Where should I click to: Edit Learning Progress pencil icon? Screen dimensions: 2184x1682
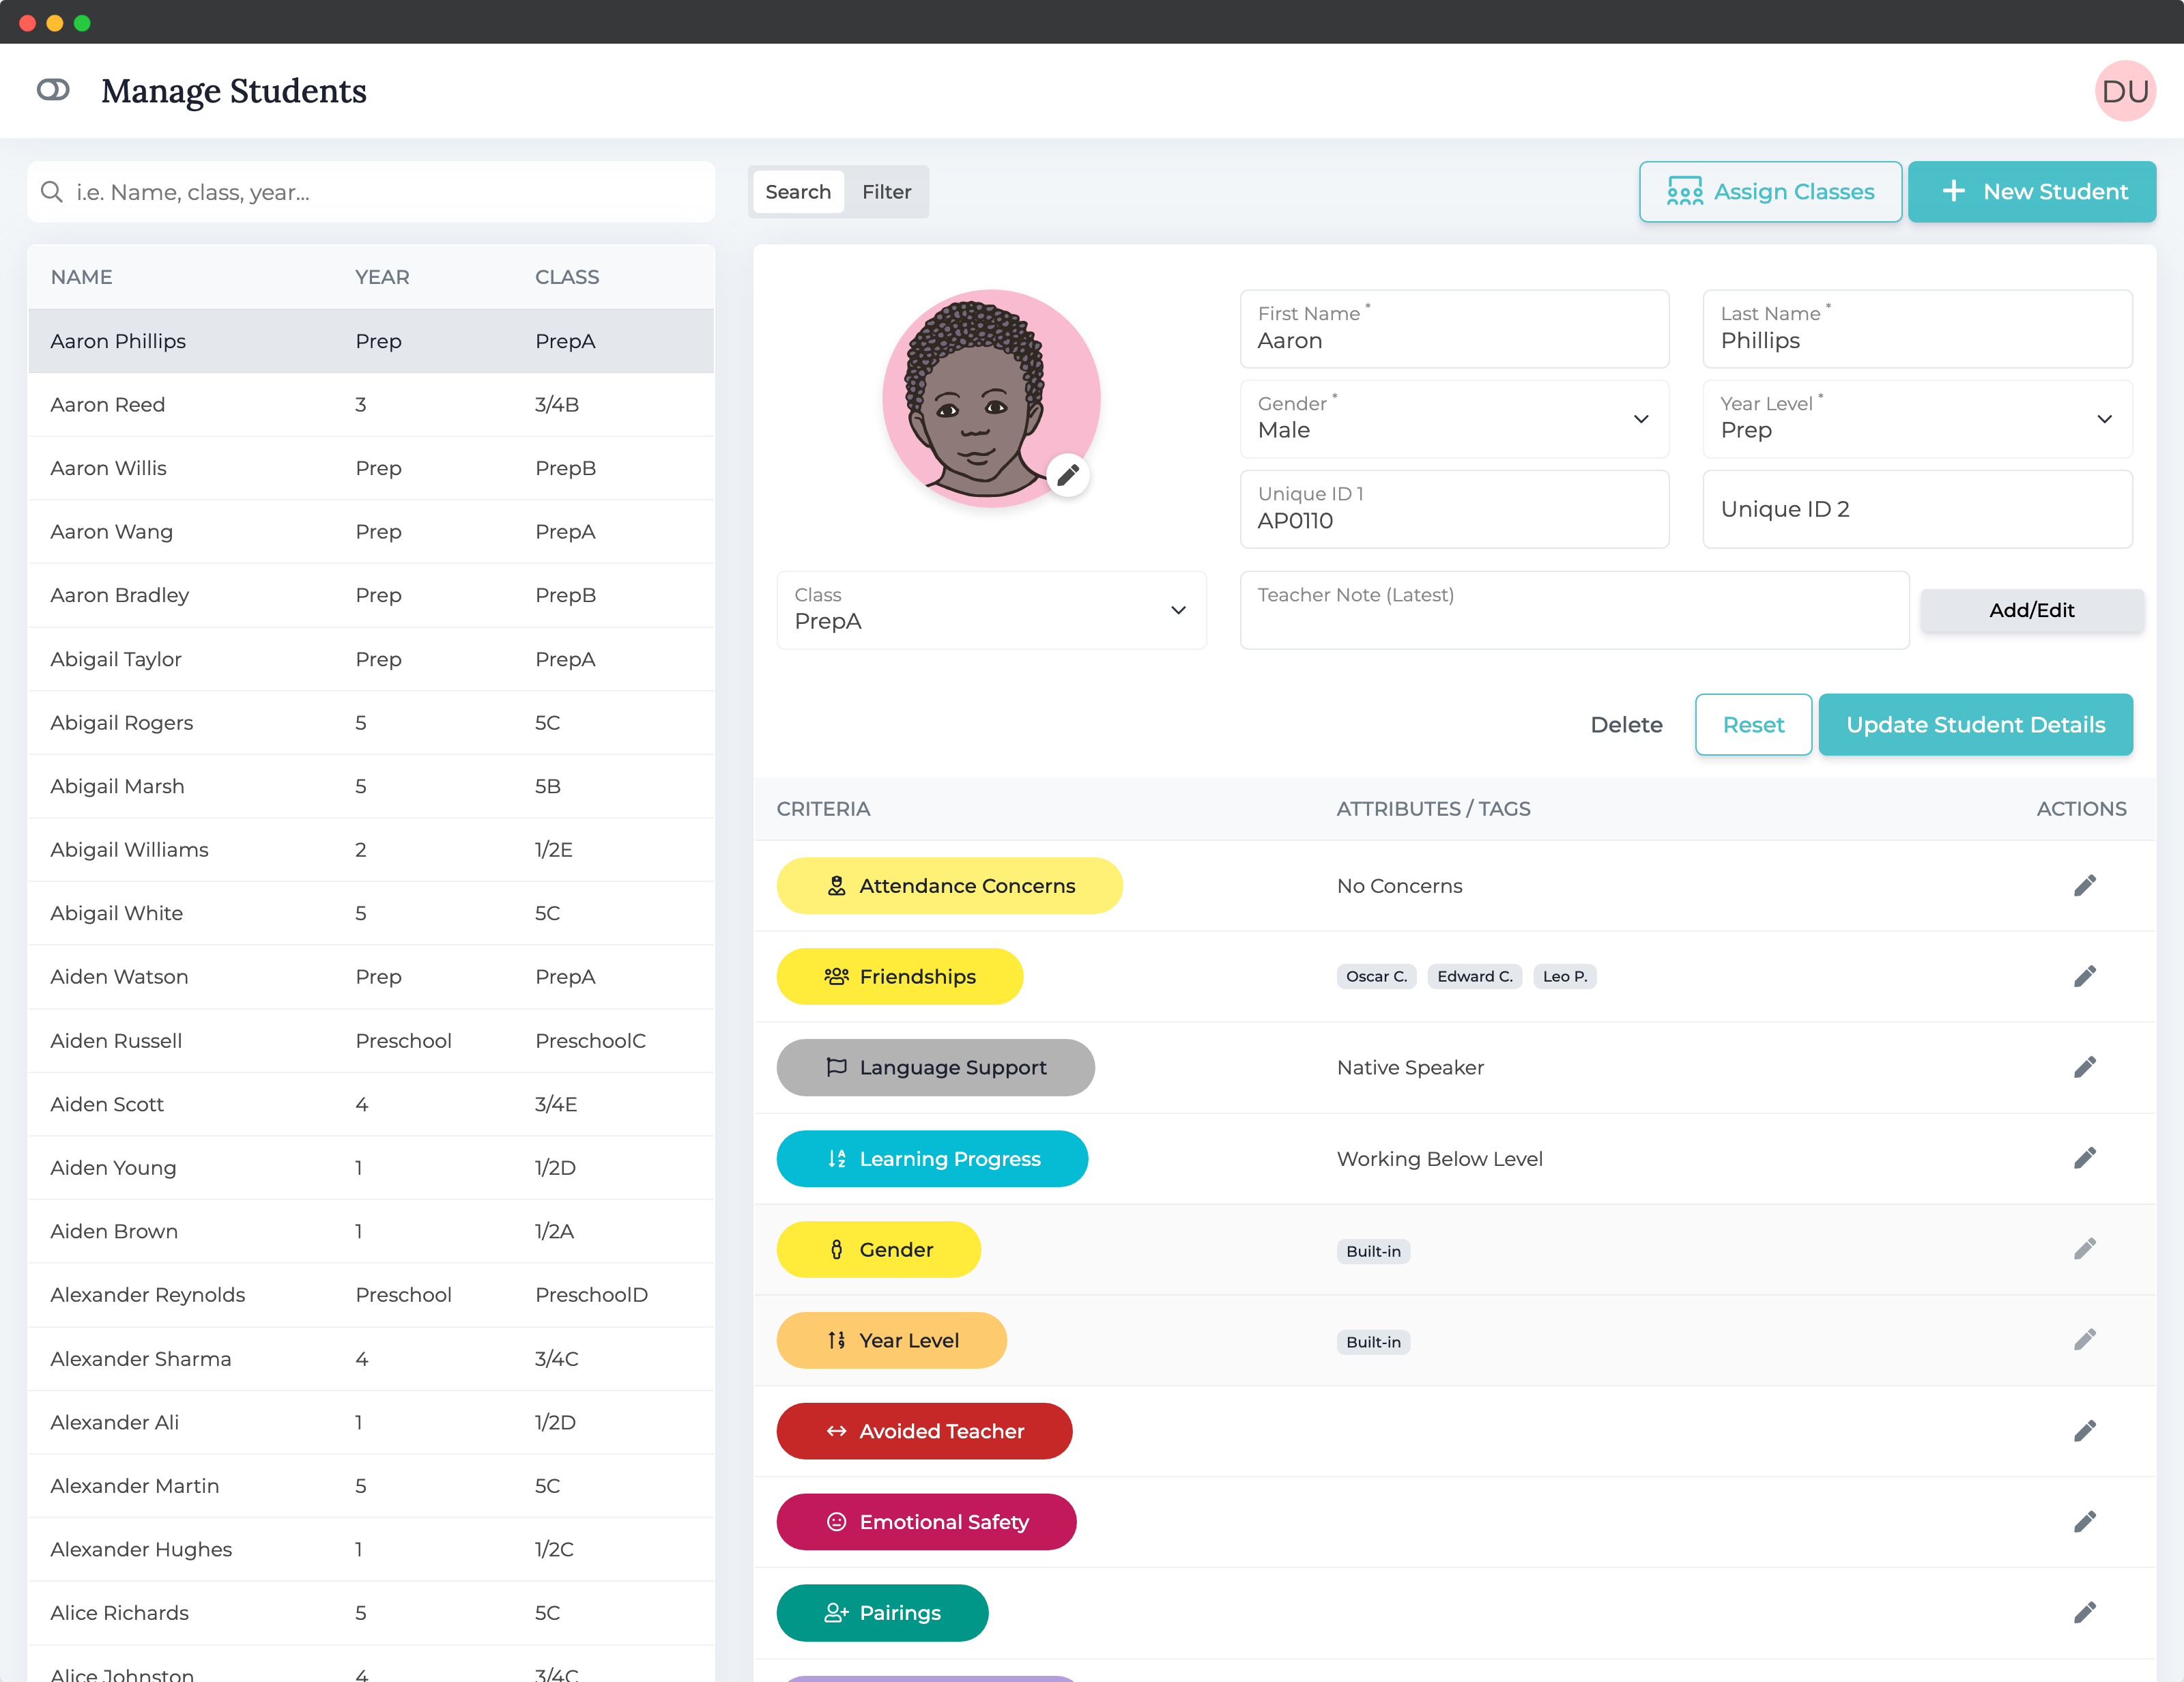2084,1158
